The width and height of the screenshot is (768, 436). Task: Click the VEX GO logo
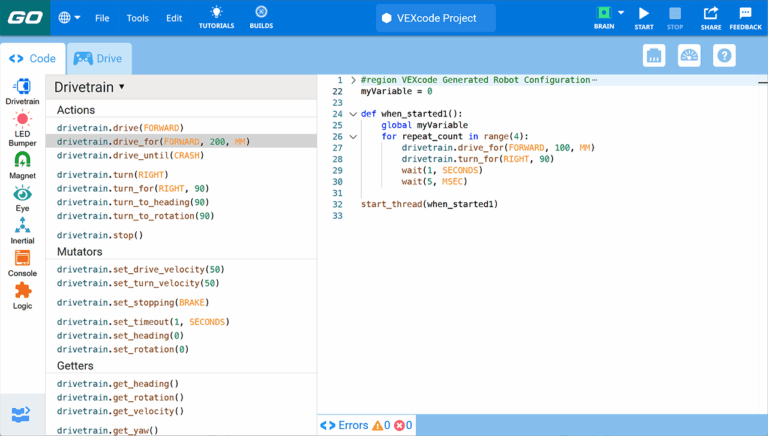coord(25,18)
